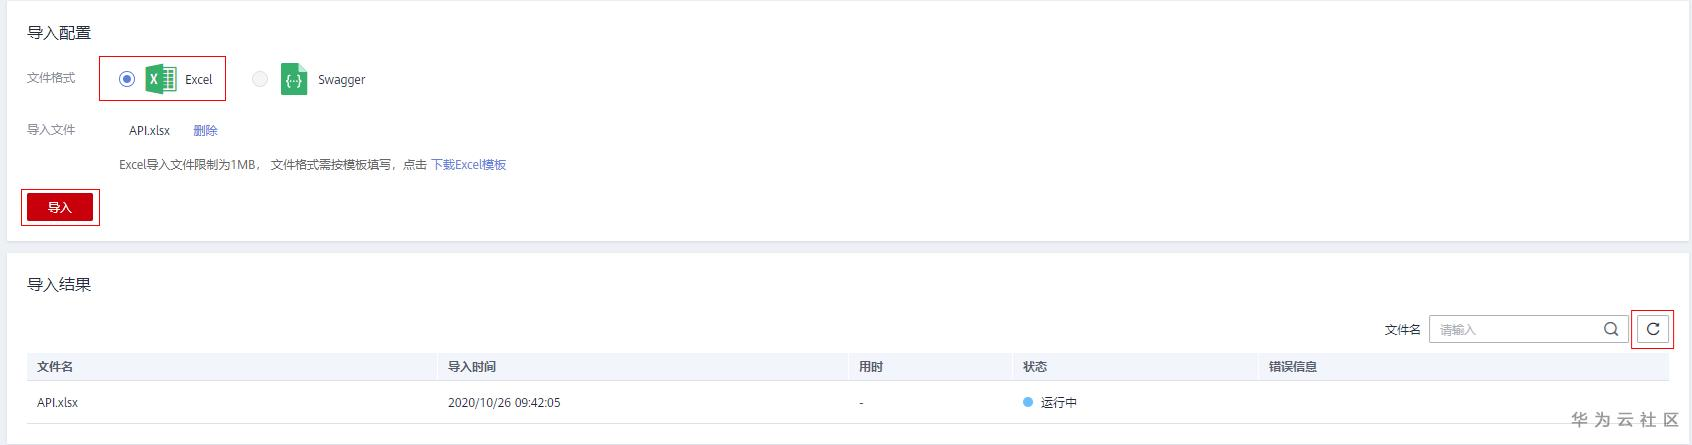Image resolution: width=1692 pixels, height=445 pixels.
Task: Click the 文件名 column header
Action: (55, 367)
